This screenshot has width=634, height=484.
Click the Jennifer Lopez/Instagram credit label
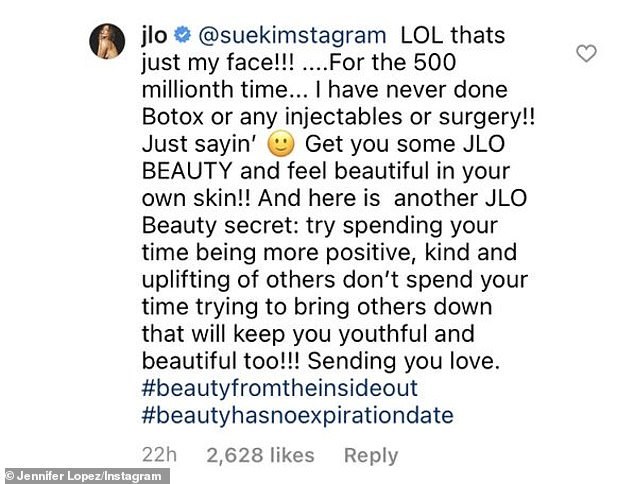(x=85, y=476)
